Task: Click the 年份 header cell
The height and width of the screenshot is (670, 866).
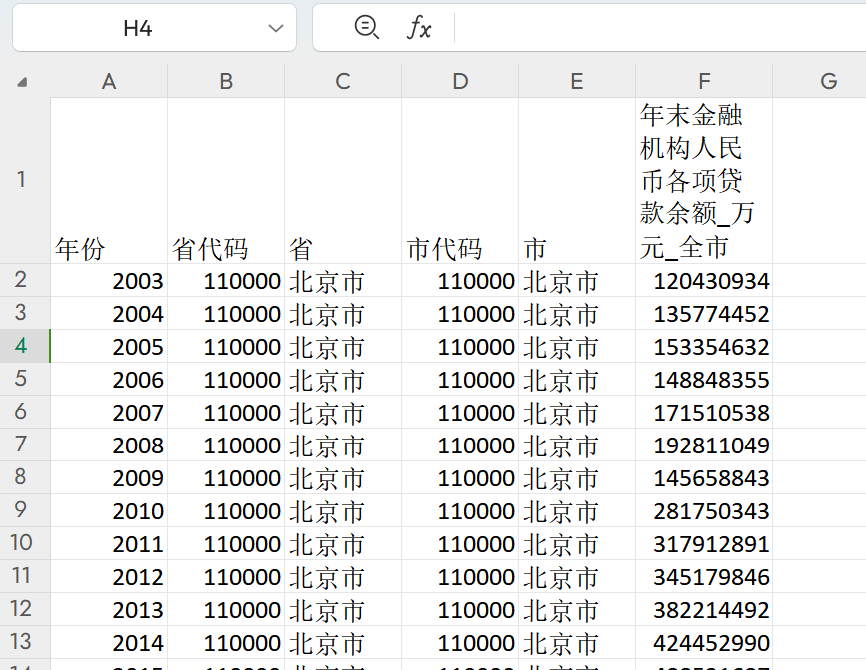Action: pyautogui.click(x=109, y=181)
